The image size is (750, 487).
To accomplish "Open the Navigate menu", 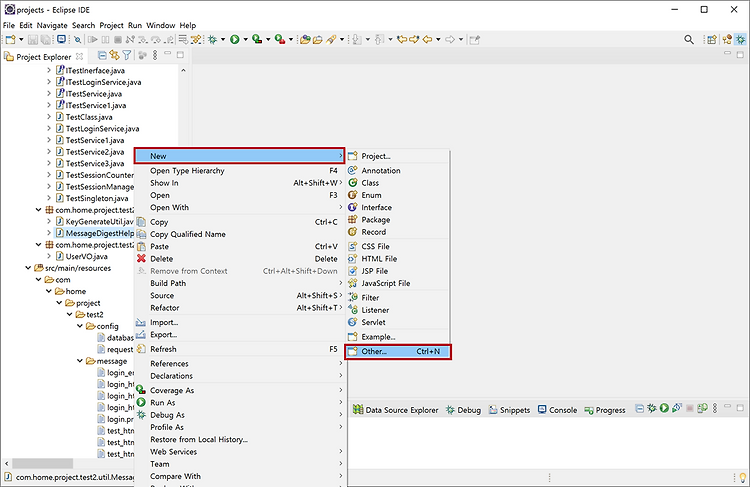I will (52, 25).
